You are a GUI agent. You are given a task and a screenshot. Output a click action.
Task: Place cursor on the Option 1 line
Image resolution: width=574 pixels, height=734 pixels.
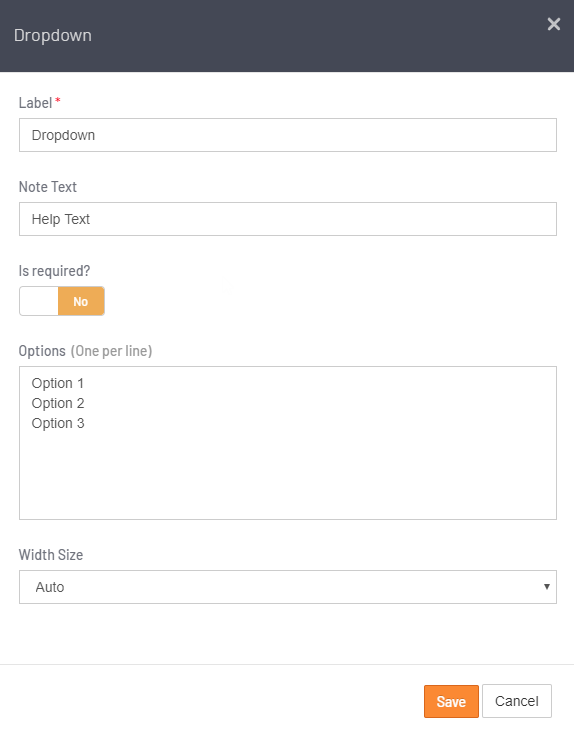point(58,383)
